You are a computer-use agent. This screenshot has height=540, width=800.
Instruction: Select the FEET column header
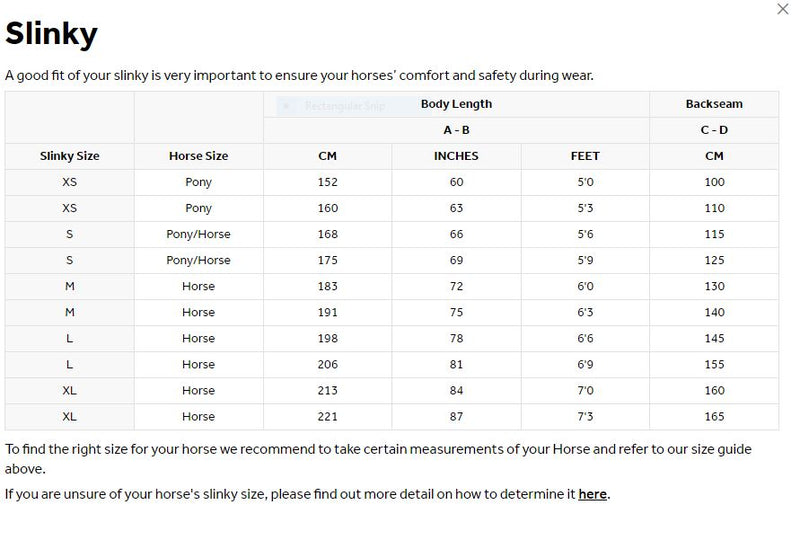tap(585, 156)
